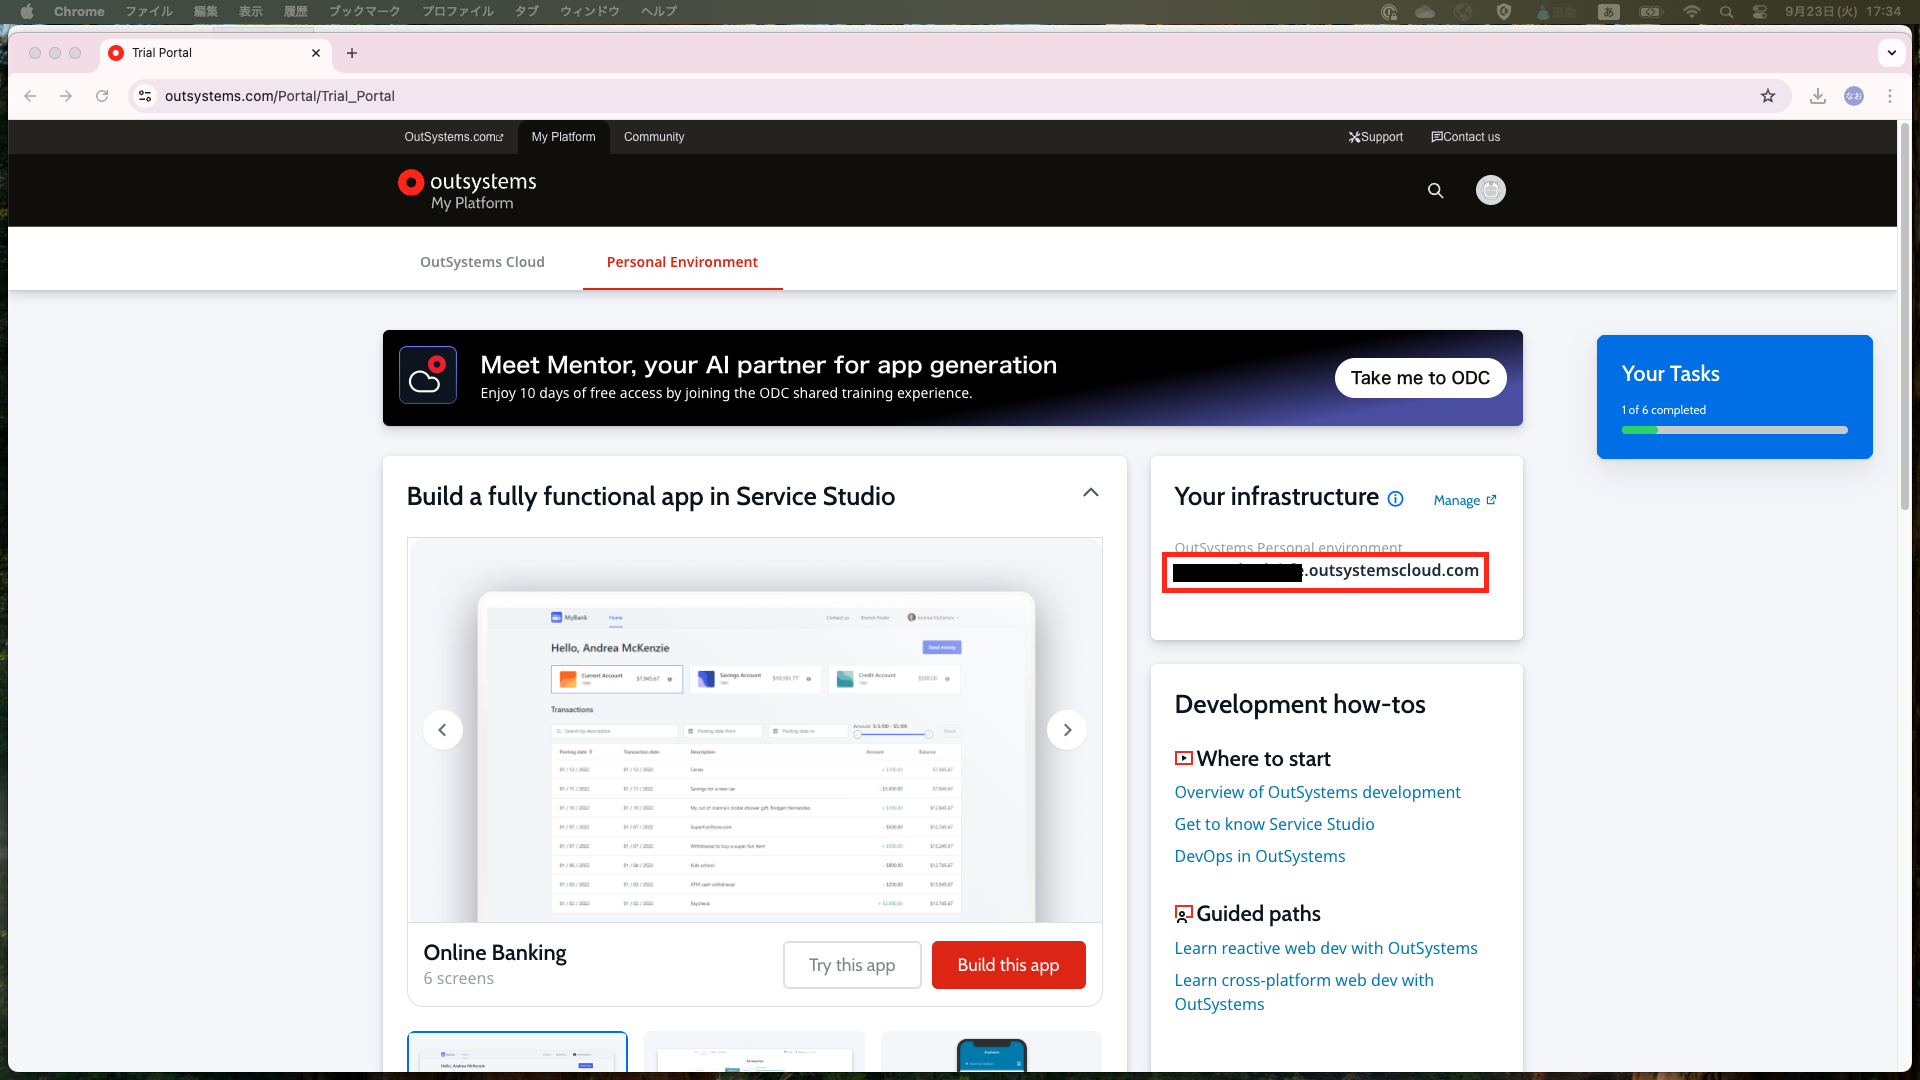The width and height of the screenshot is (1920, 1080).
Task: Show next app with right carousel arrow
Action: [1066, 730]
